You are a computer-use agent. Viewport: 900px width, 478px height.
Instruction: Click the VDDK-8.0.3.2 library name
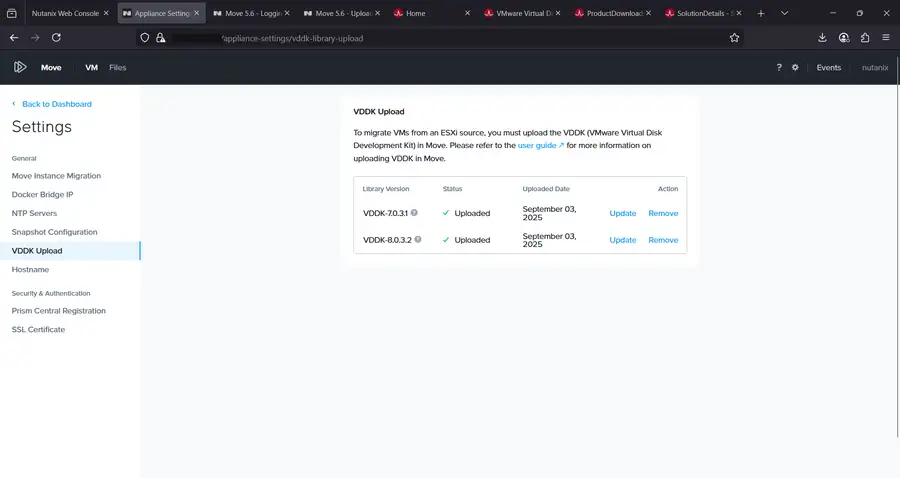(x=387, y=240)
